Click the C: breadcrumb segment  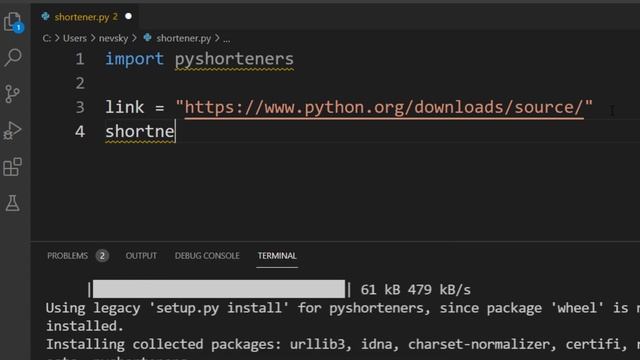coord(47,38)
